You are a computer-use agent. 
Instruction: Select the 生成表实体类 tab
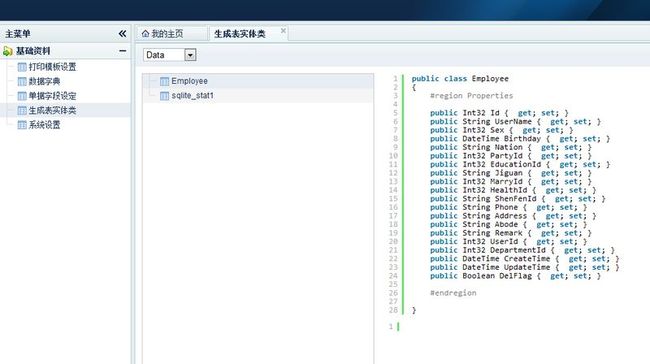tap(240, 34)
